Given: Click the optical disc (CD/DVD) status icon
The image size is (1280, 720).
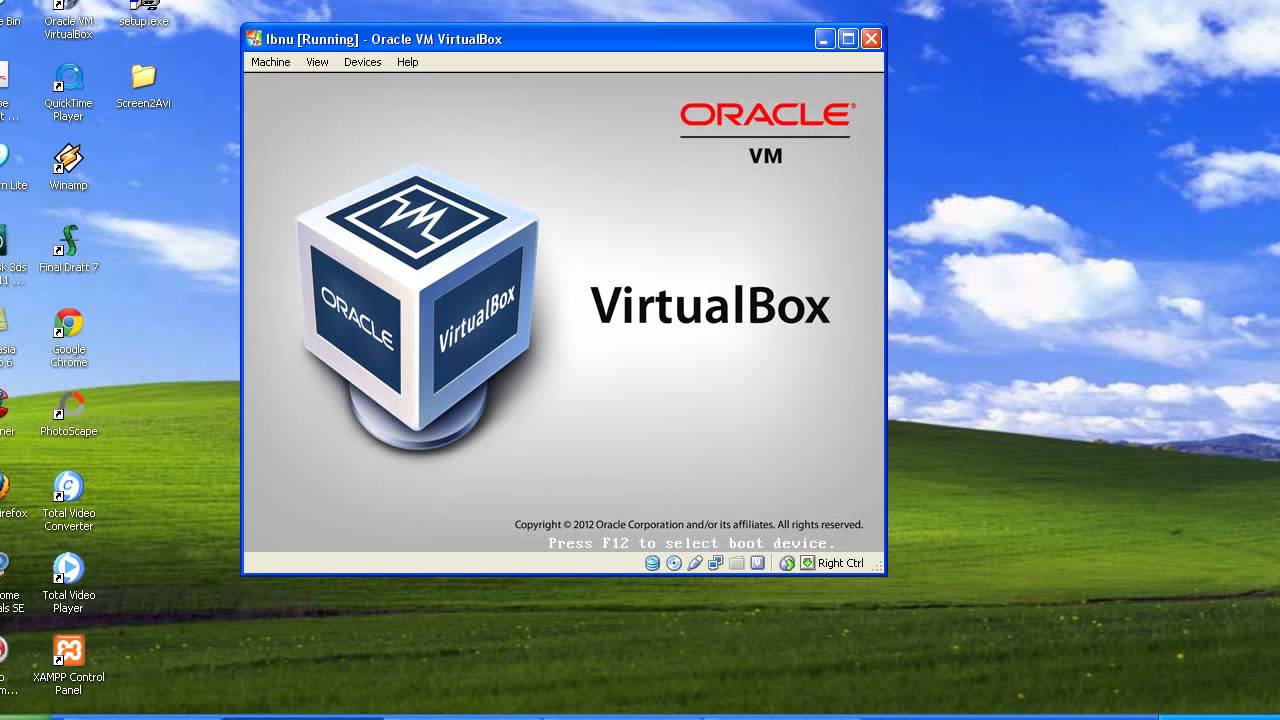Looking at the screenshot, I should tap(673, 563).
